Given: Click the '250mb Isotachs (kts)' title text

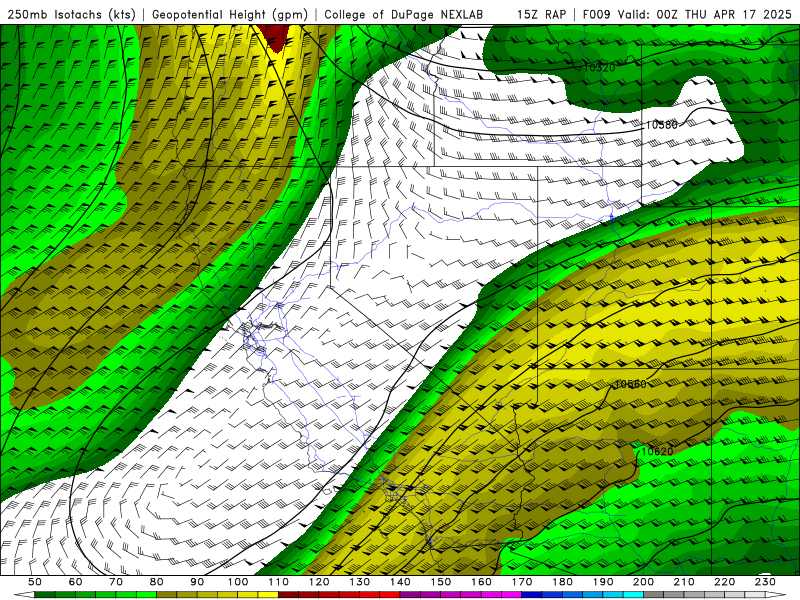Looking at the screenshot, I should [72, 14].
